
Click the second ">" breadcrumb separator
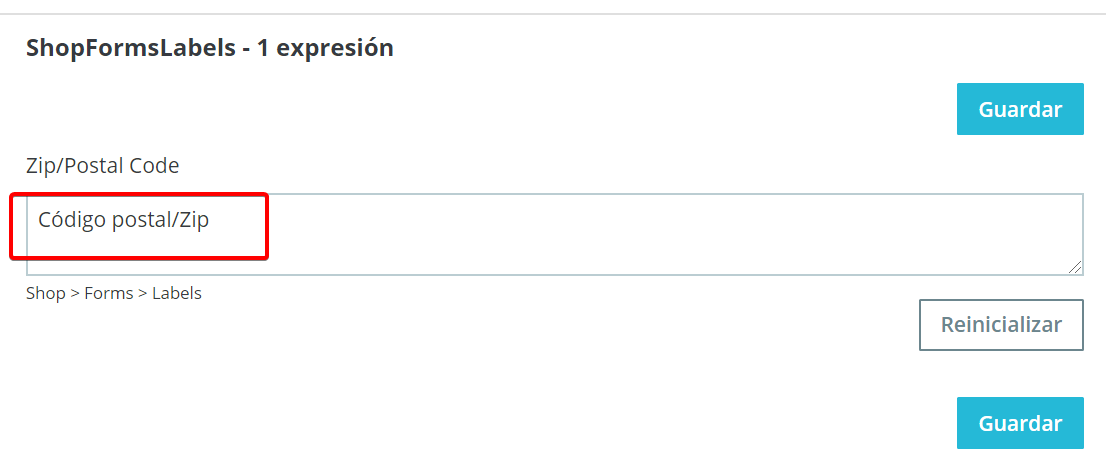[x=143, y=294]
